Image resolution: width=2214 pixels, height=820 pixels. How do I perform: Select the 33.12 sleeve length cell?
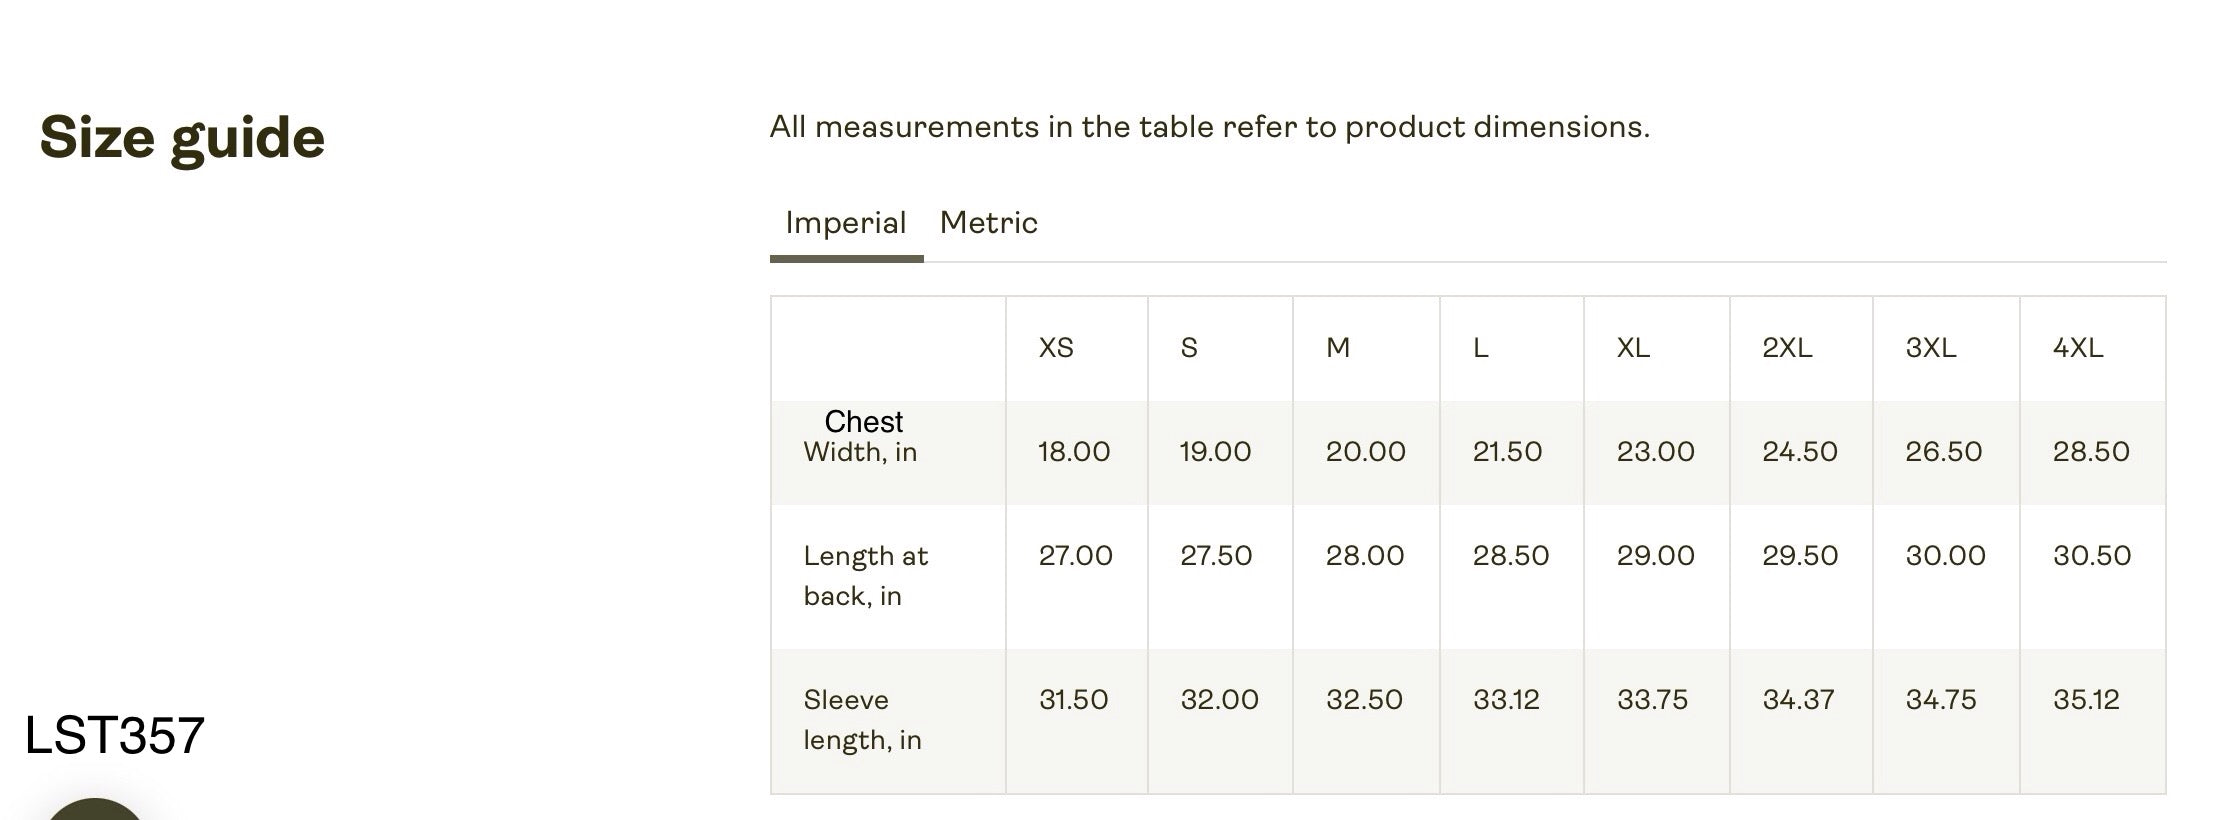tap(1506, 700)
